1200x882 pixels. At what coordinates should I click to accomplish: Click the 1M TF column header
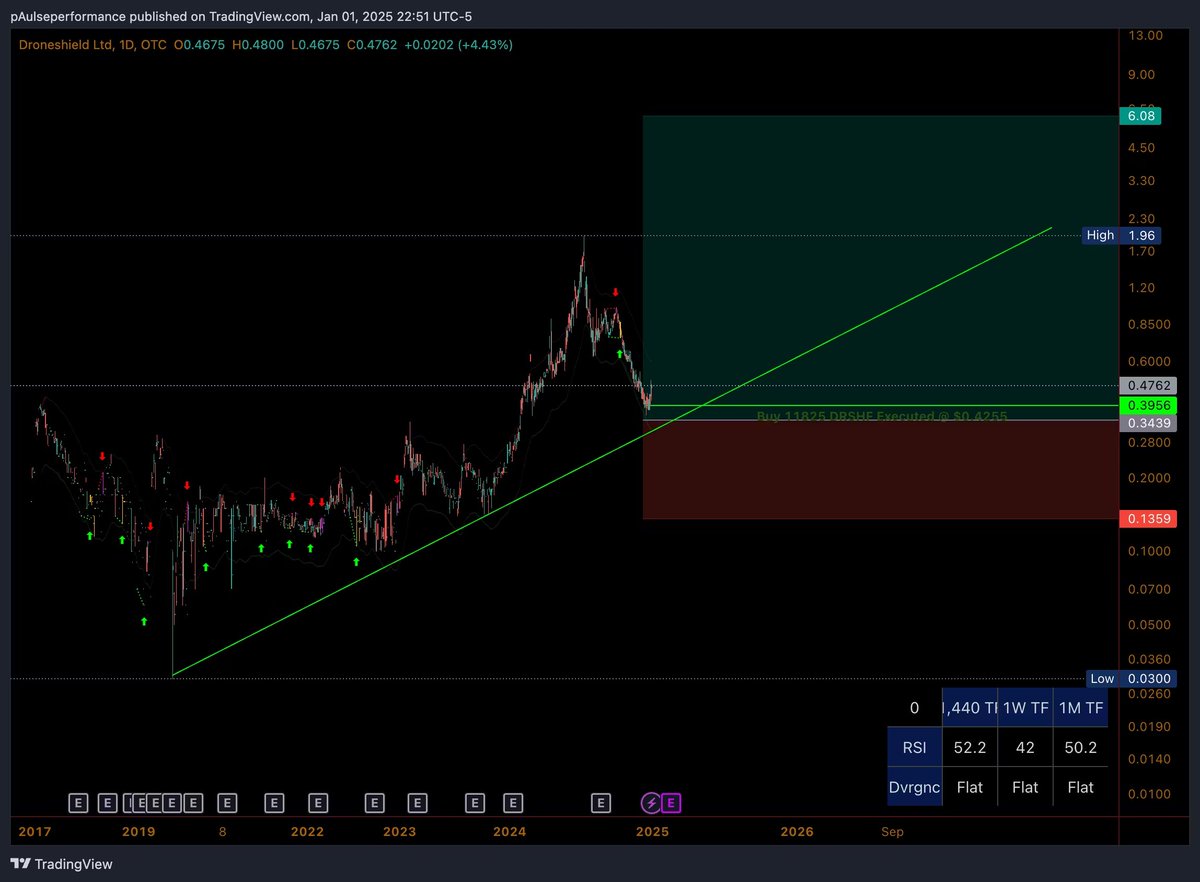pyautogui.click(x=1081, y=707)
